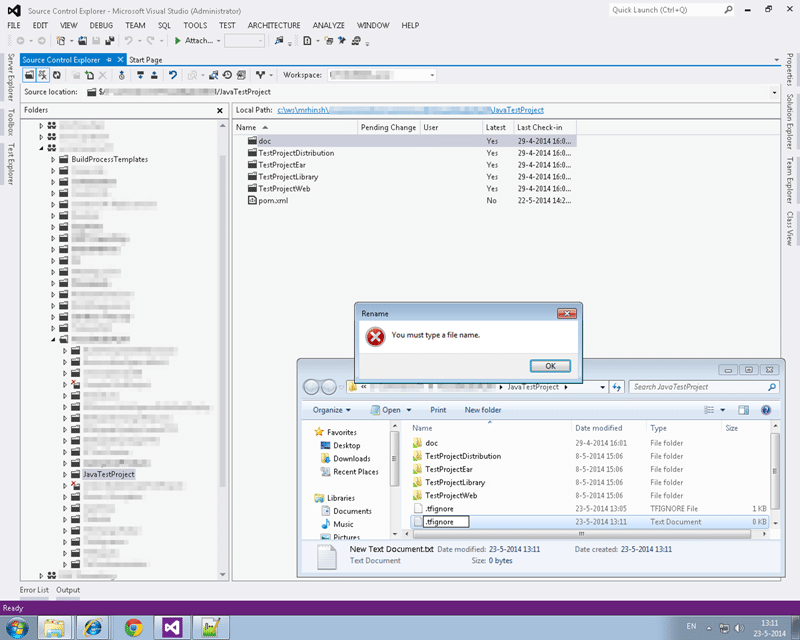Click the change view icon in file explorer
The image size is (800, 640).
[x=709, y=410]
